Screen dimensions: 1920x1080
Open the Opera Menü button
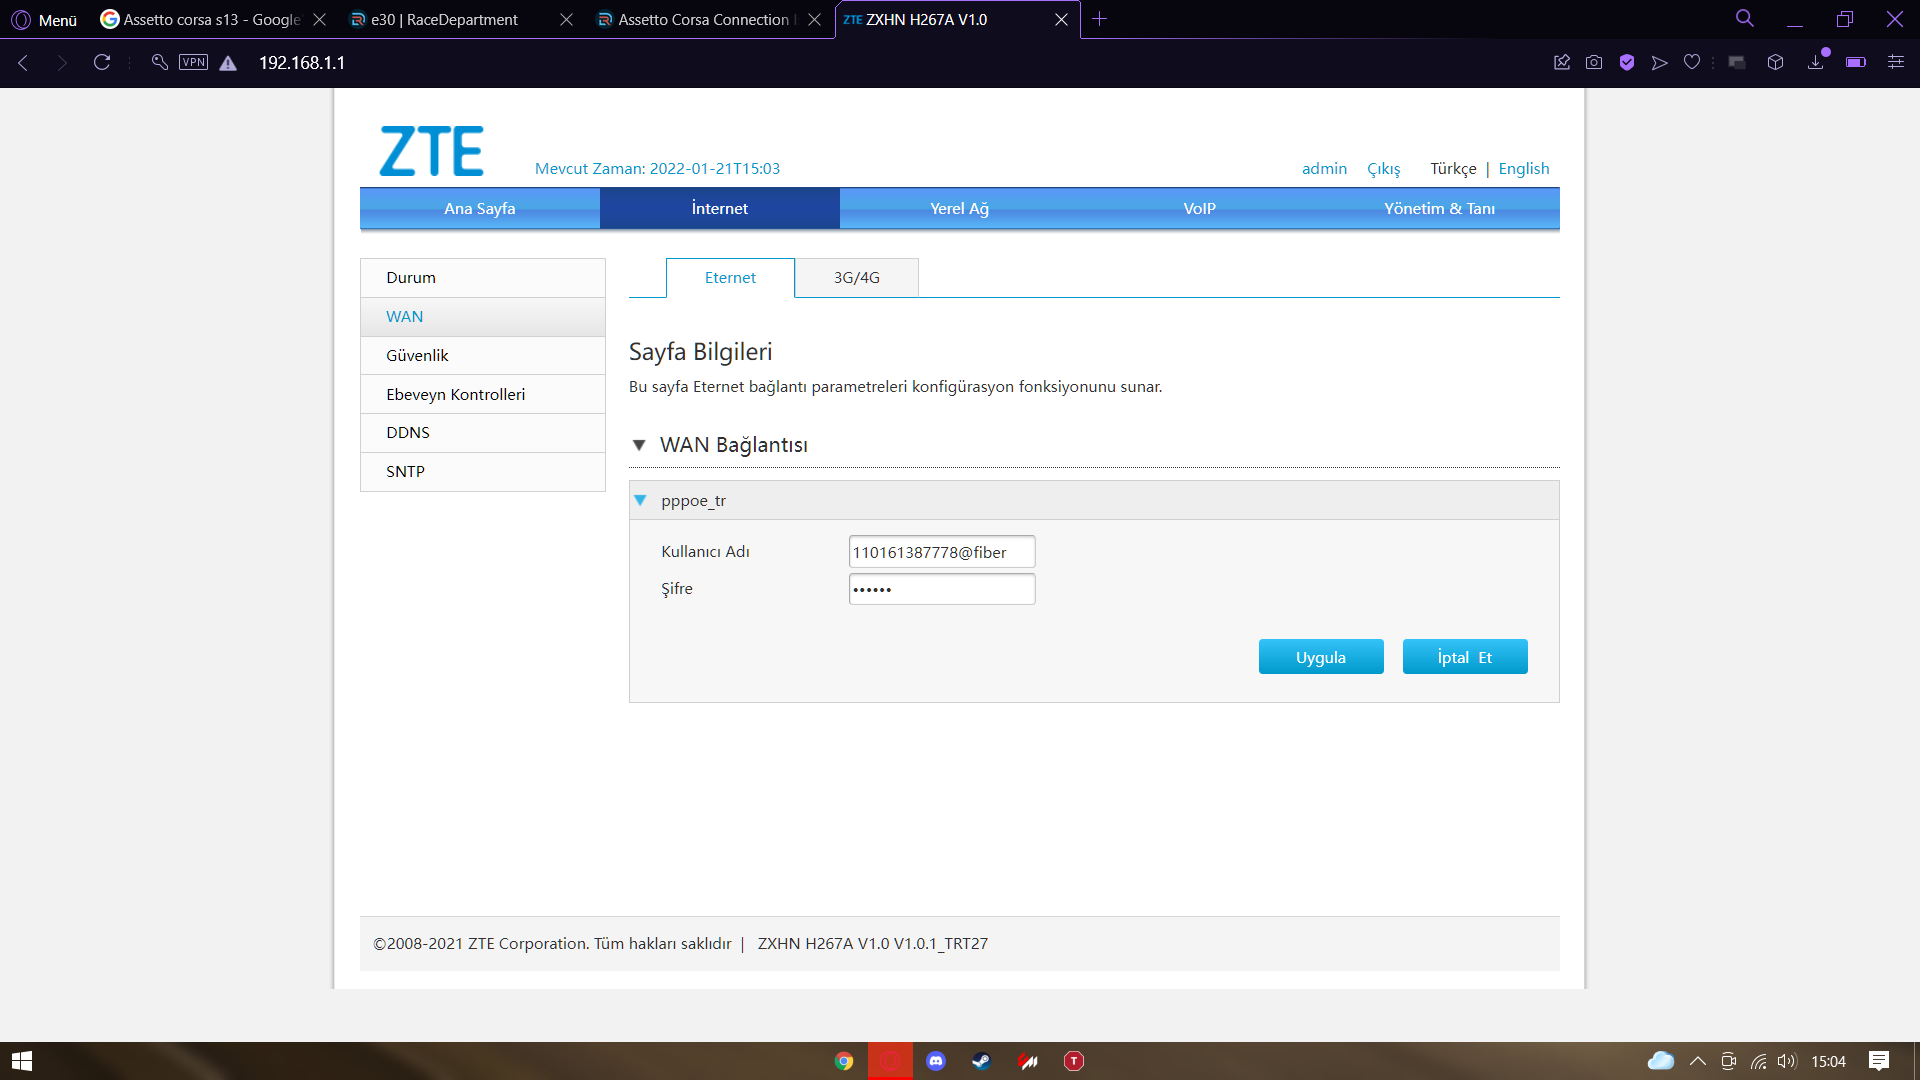(x=44, y=19)
